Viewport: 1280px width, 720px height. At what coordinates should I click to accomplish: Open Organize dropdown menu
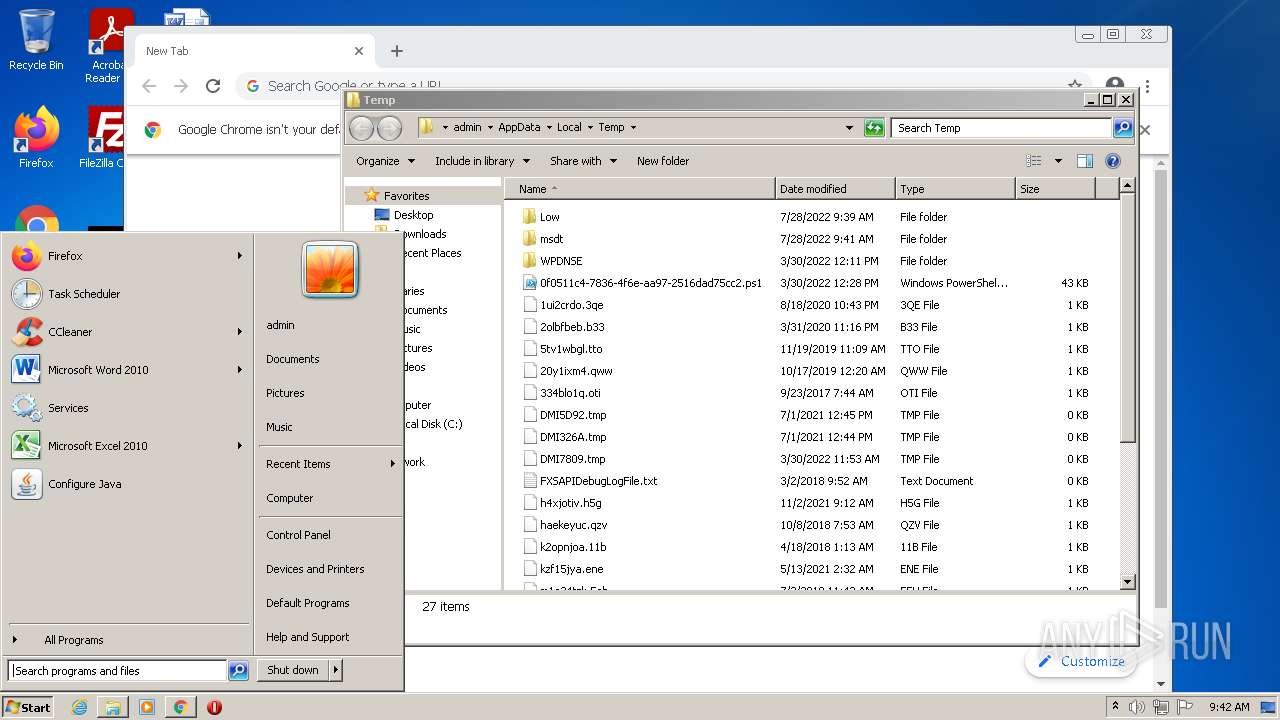click(x=385, y=161)
